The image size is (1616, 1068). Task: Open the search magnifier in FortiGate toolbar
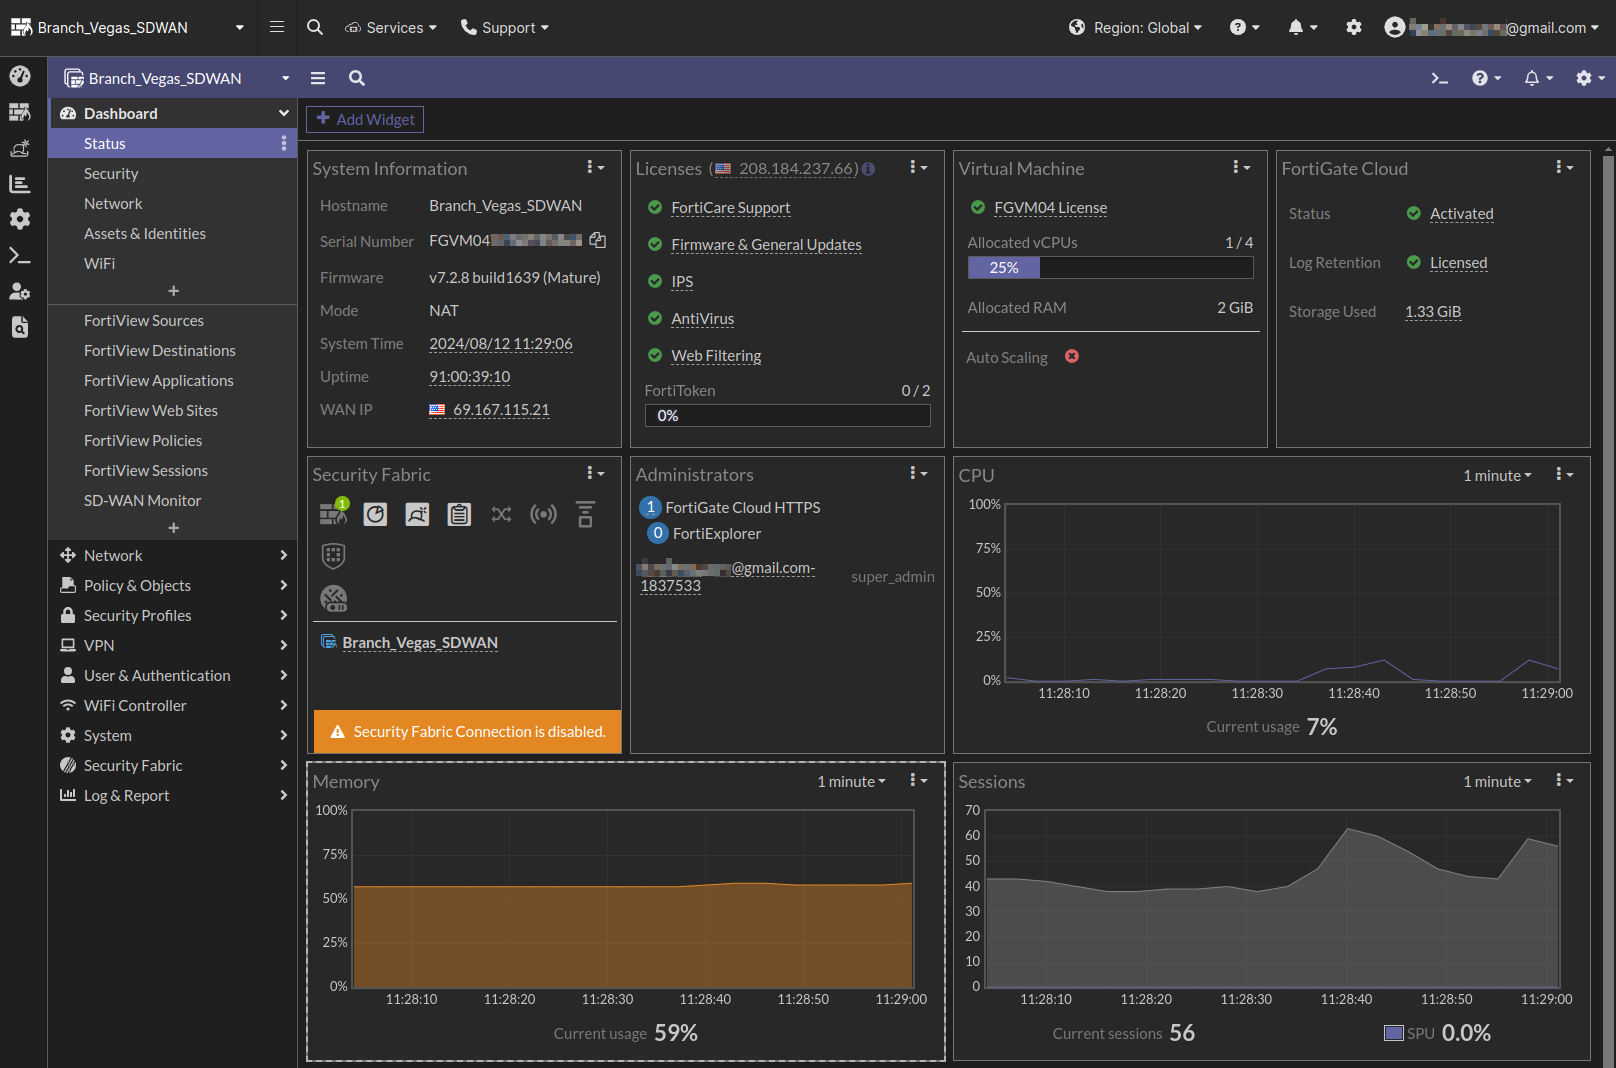pyautogui.click(x=357, y=78)
